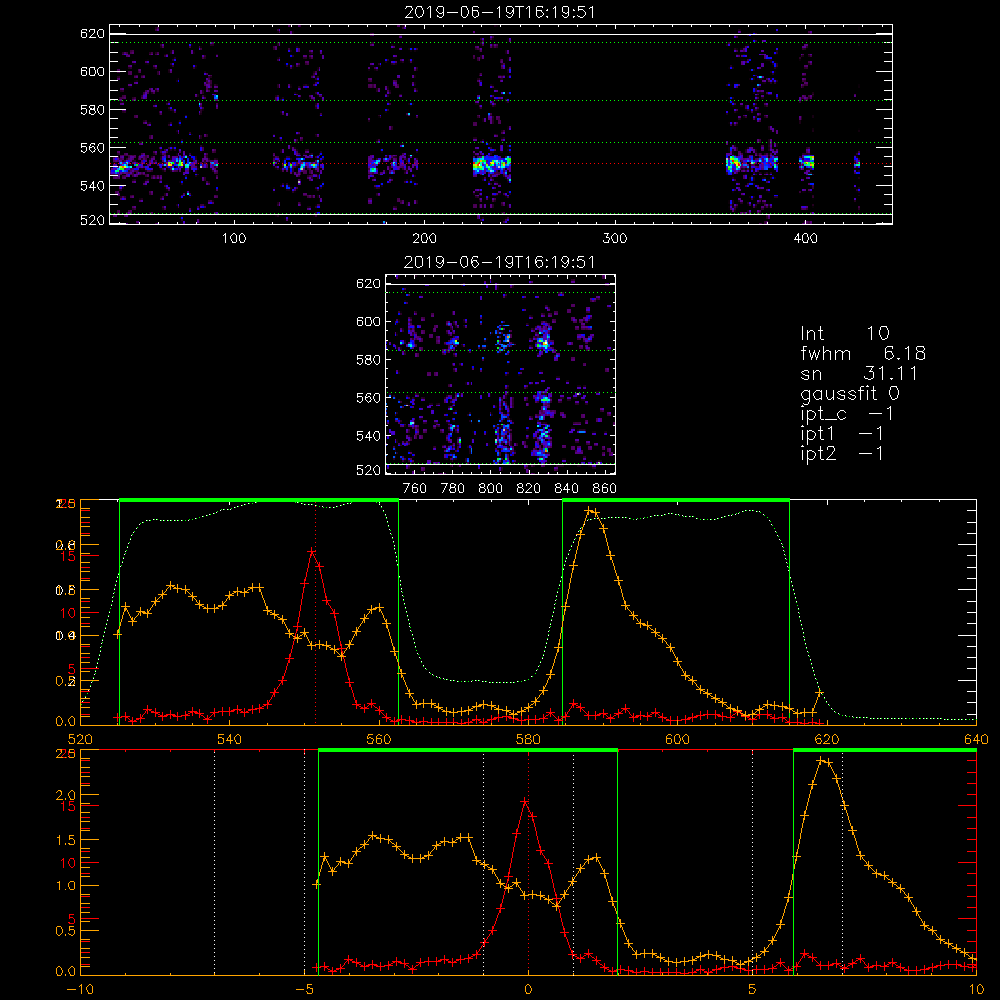Image resolution: width=1000 pixels, height=1000 pixels.
Task: Click x-axis tick 580 of the third plot
Action: pyautogui.click(x=528, y=739)
